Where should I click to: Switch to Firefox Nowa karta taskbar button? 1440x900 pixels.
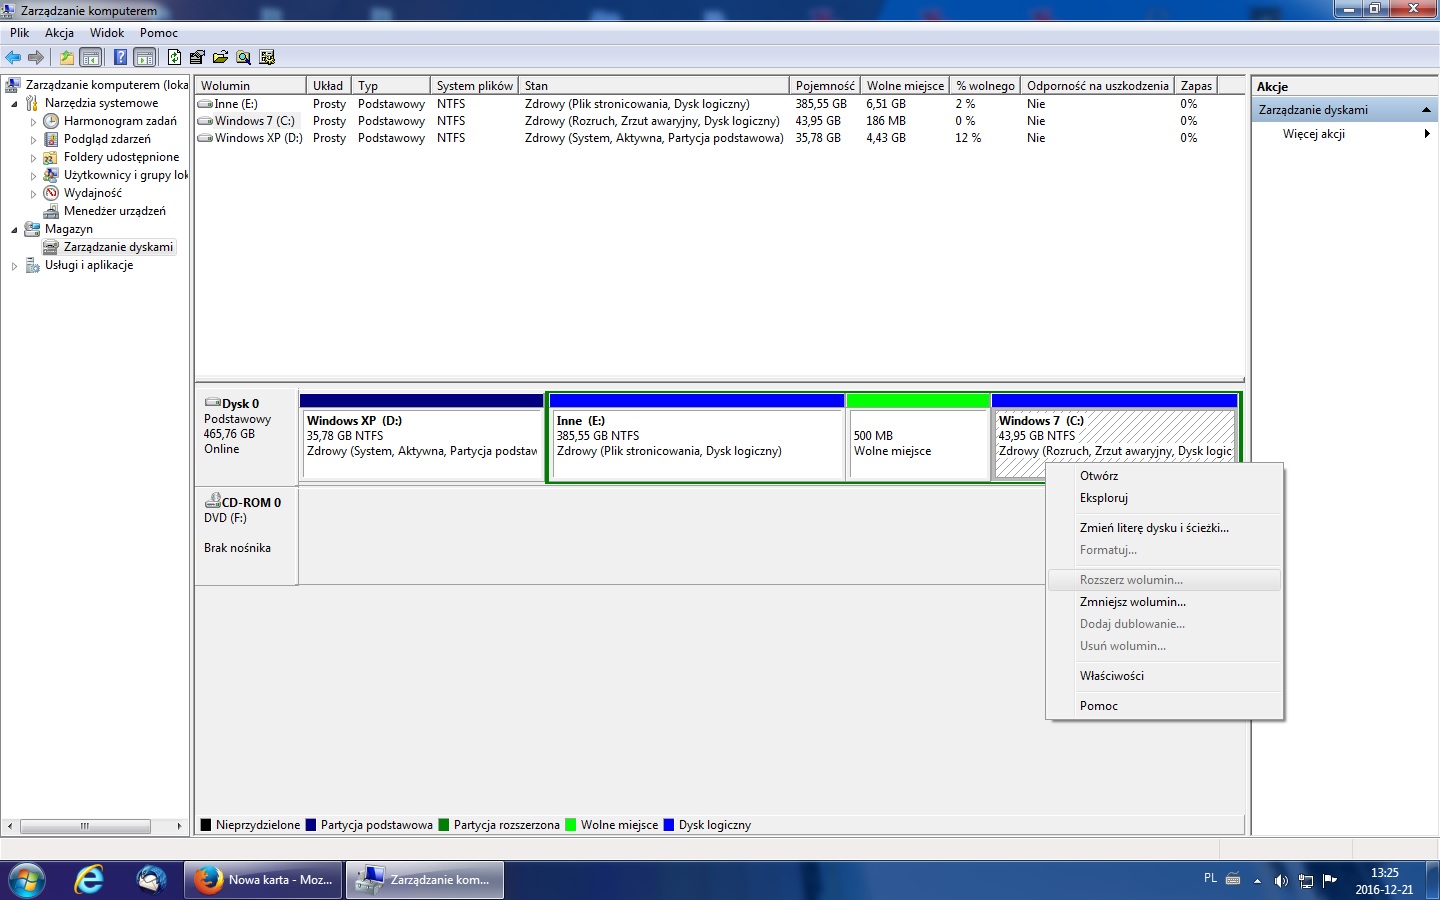pos(264,880)
